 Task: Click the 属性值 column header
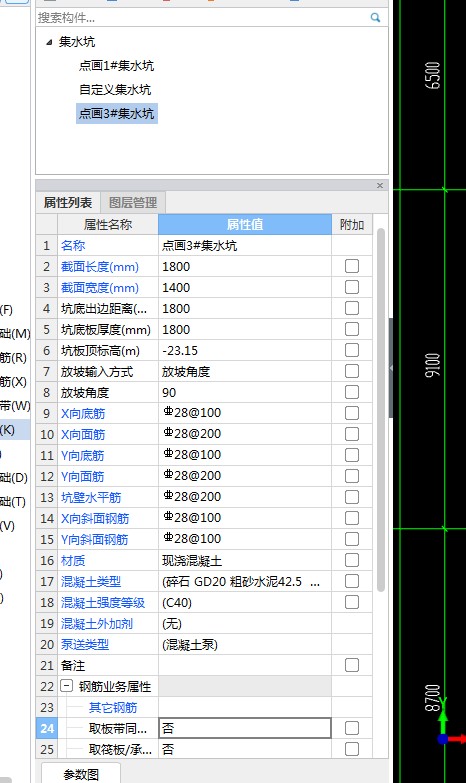pyautogui.click(x=245, y=224)
